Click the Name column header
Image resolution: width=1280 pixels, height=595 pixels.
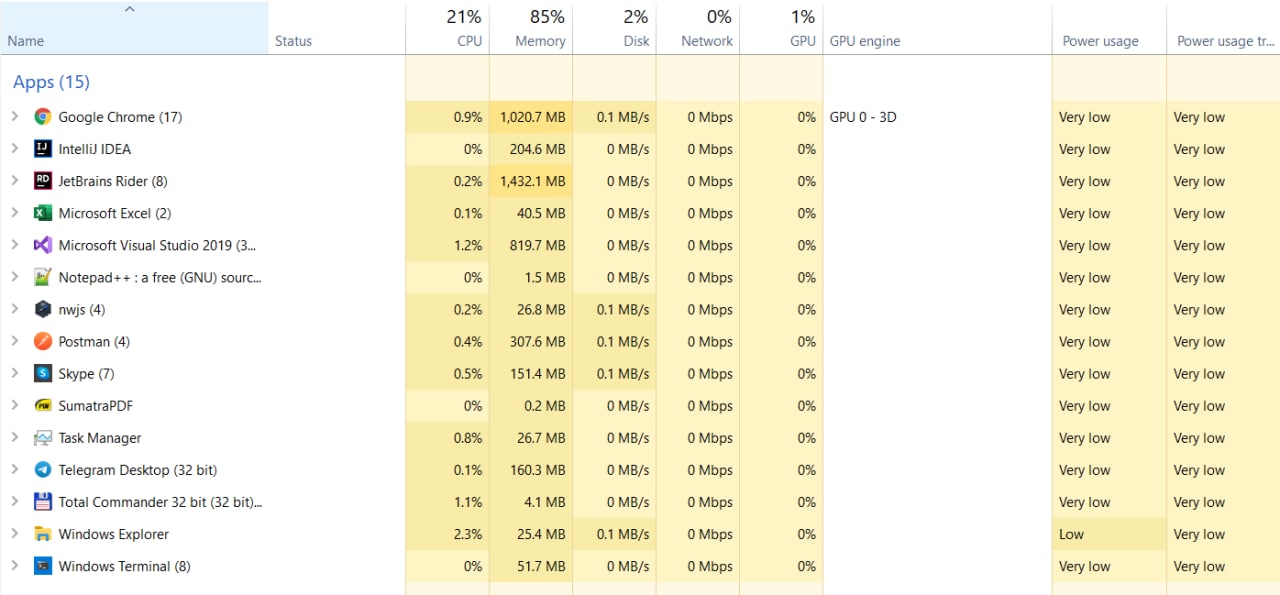point(134,28)
